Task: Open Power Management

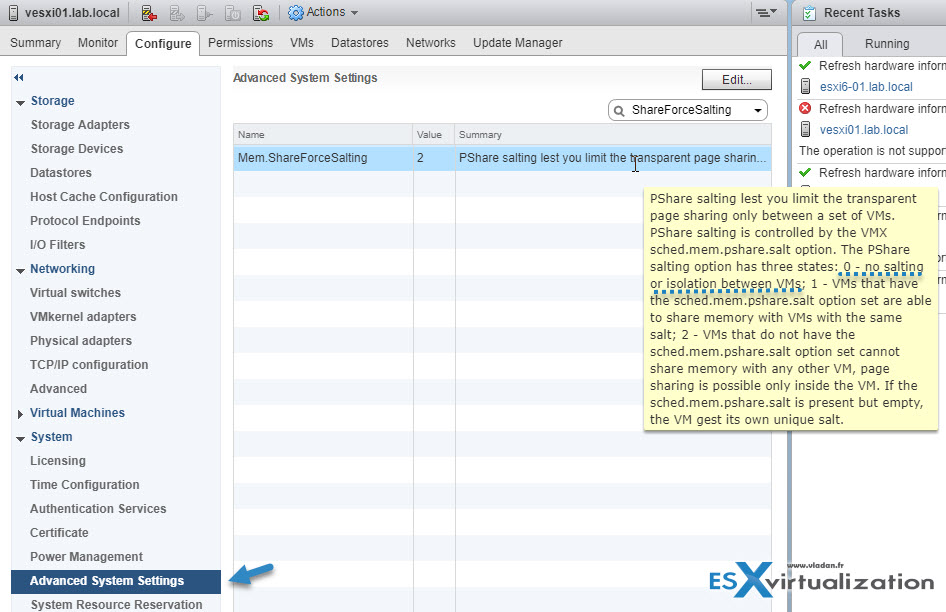Action: [x=86, y=557]
